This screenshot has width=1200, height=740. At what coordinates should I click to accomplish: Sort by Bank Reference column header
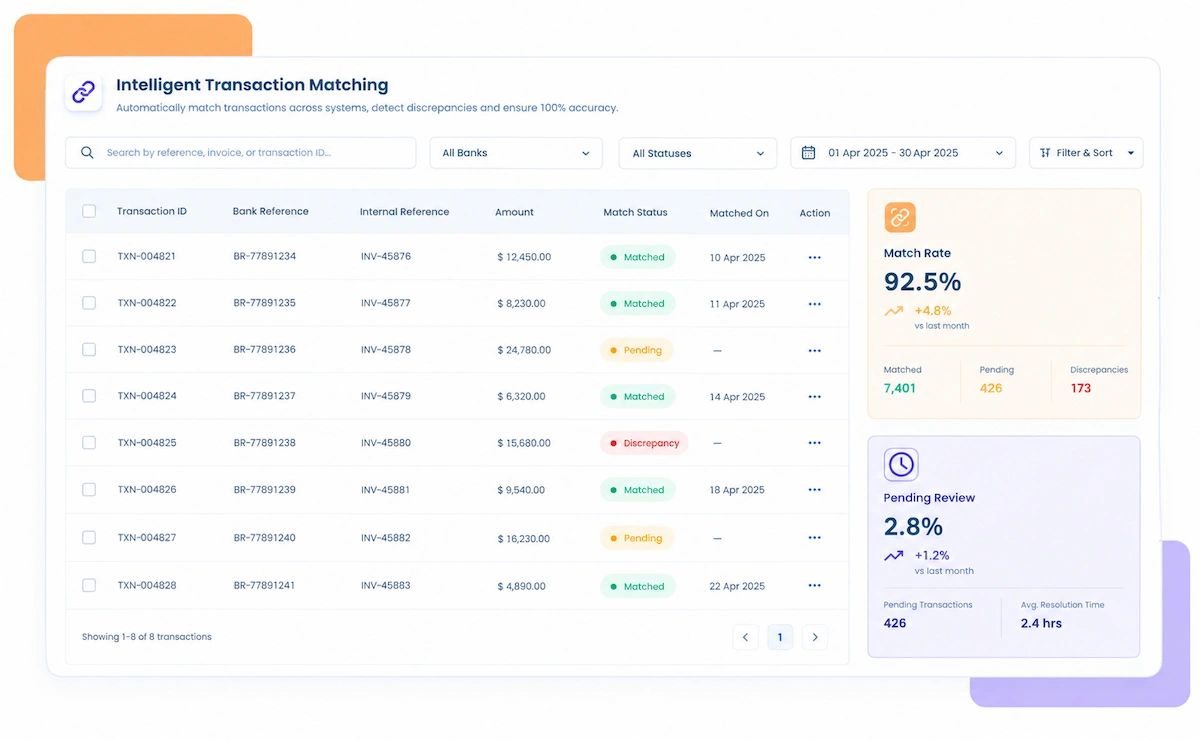[x=271, y=212]
